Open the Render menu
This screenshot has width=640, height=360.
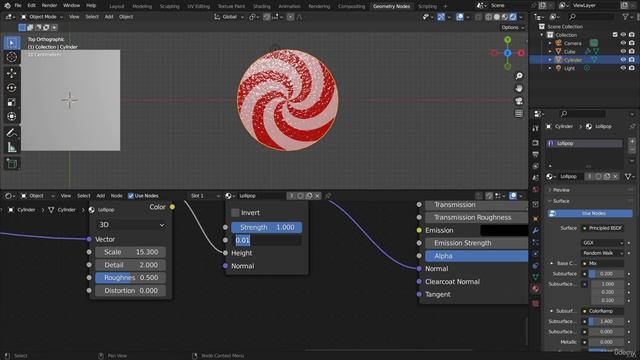coord(49,6)
